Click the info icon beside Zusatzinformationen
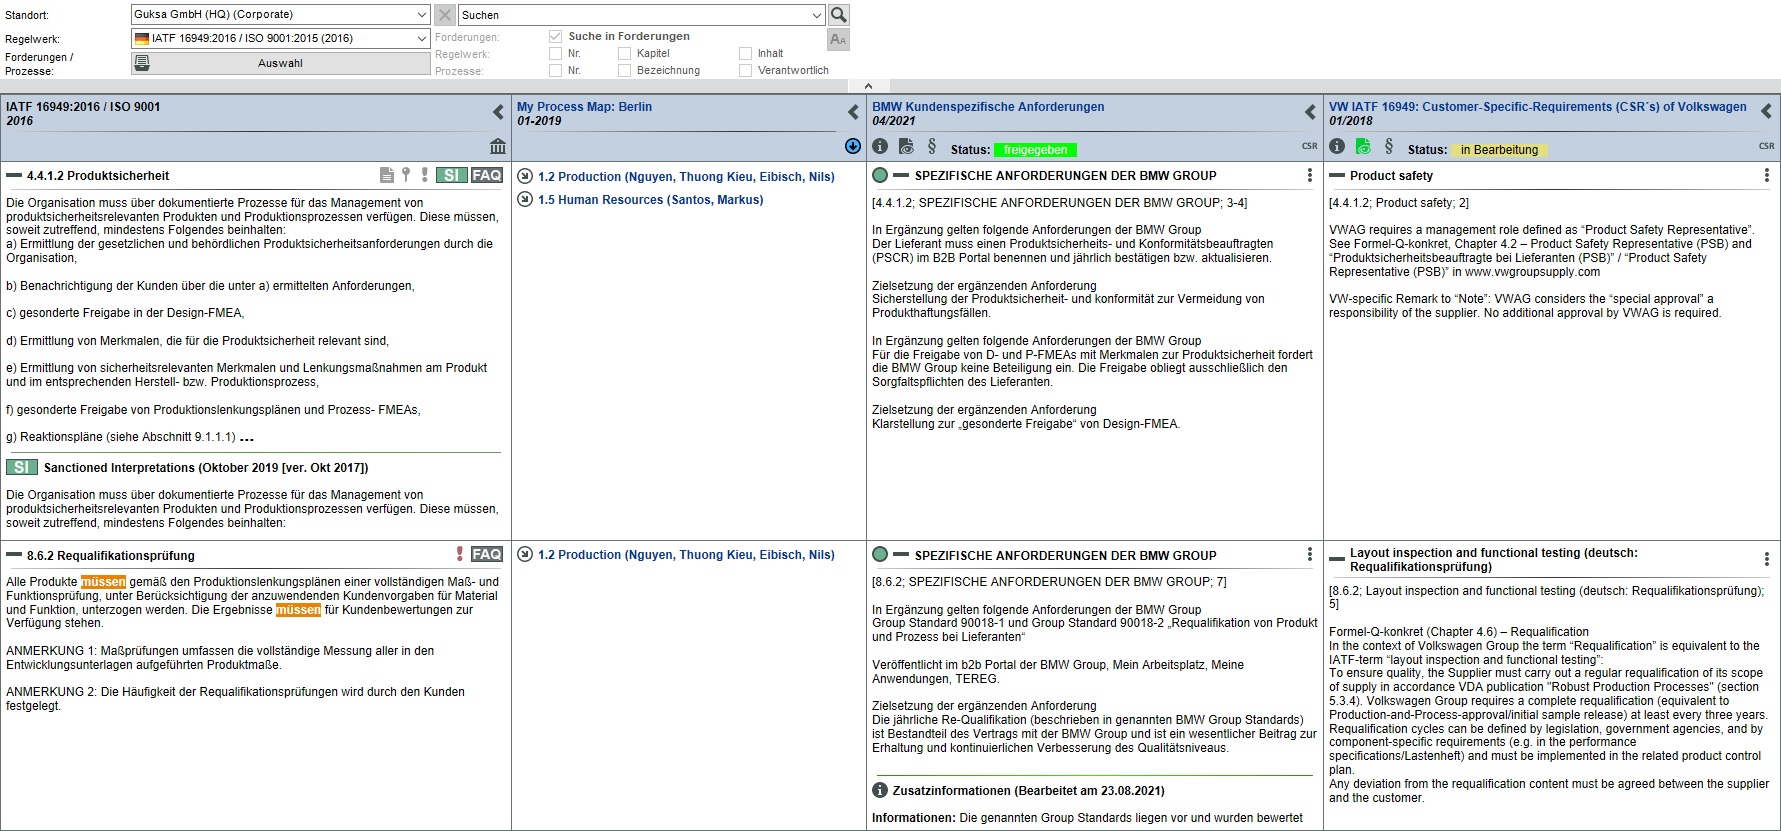This screenshot has width=1781, height=831. (880, 790)
